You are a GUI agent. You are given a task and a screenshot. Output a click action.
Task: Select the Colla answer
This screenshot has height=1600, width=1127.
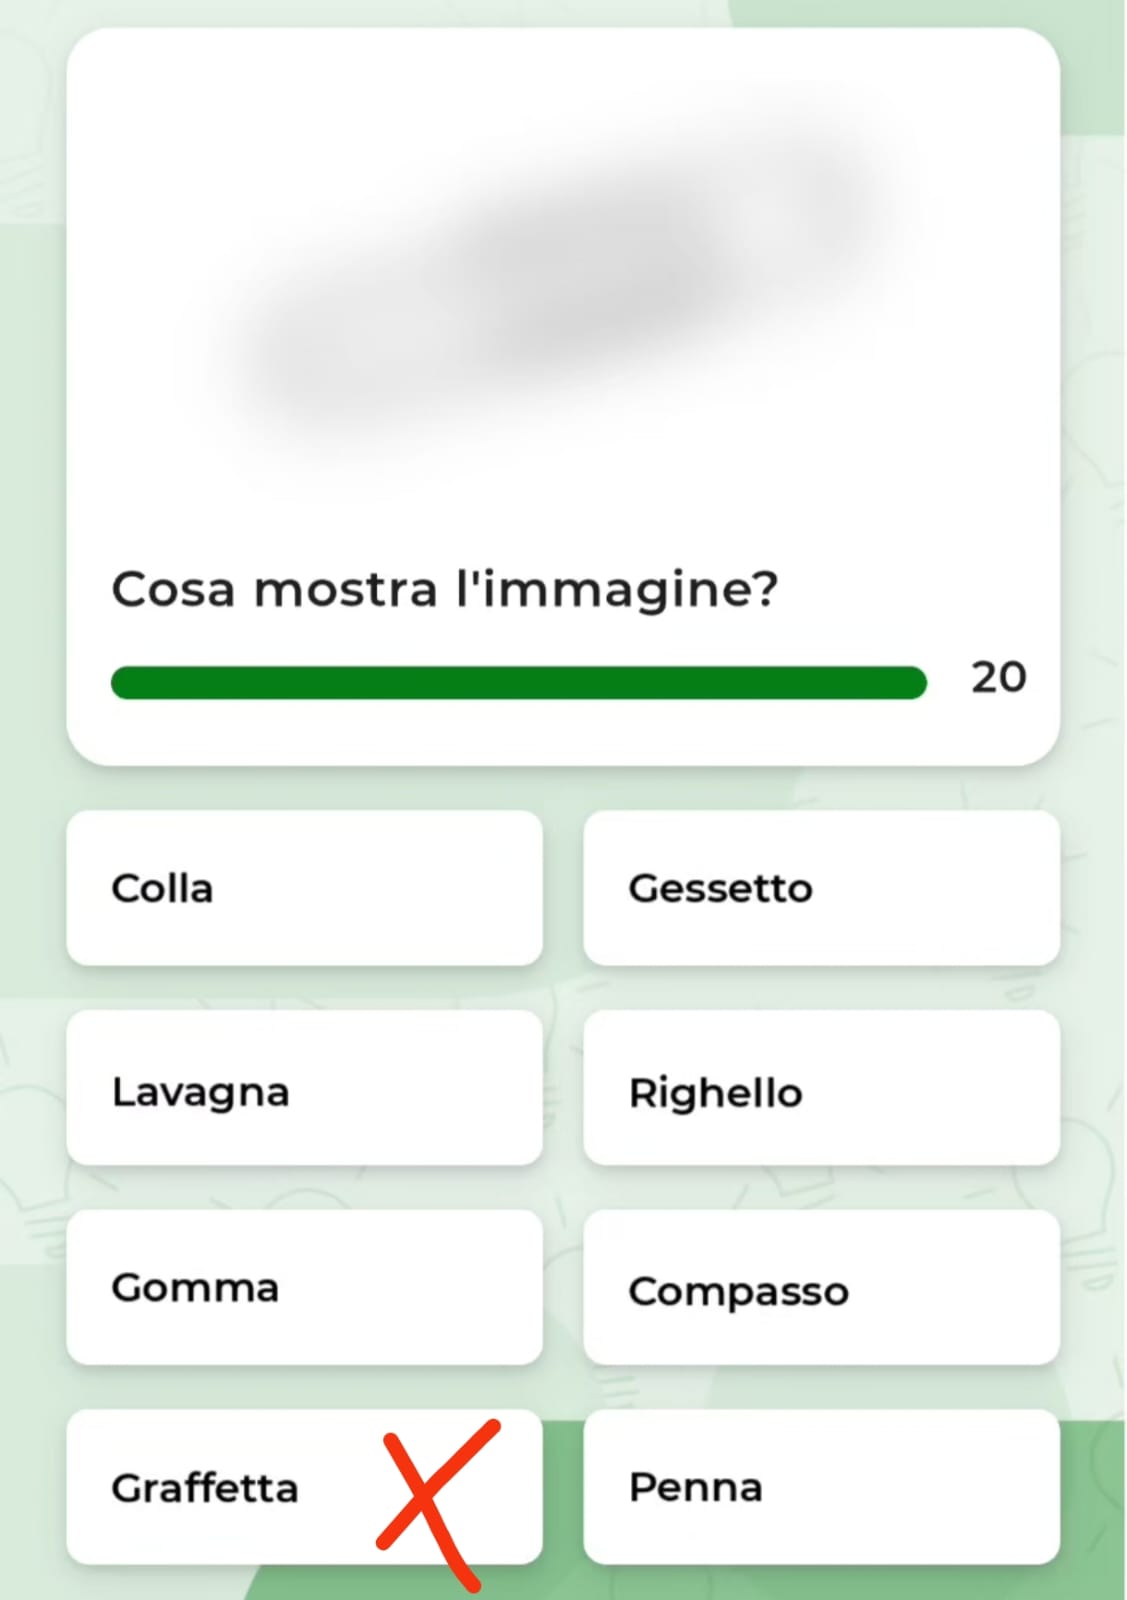point(304,888)
